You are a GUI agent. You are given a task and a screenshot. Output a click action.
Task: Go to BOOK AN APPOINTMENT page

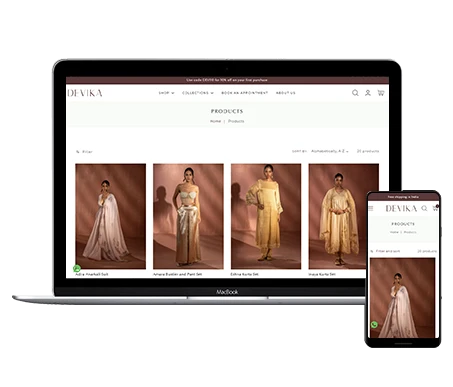pyautogui.click(x=245, y=93)
